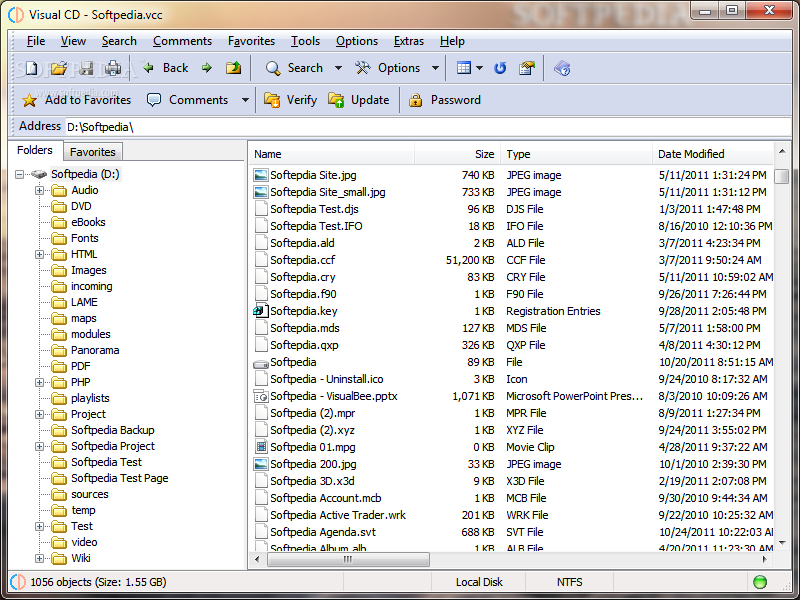Open the Options dropdown arrow
Image resolution: width=800 pixels, height=600 pixels.
tap(435, 68)
